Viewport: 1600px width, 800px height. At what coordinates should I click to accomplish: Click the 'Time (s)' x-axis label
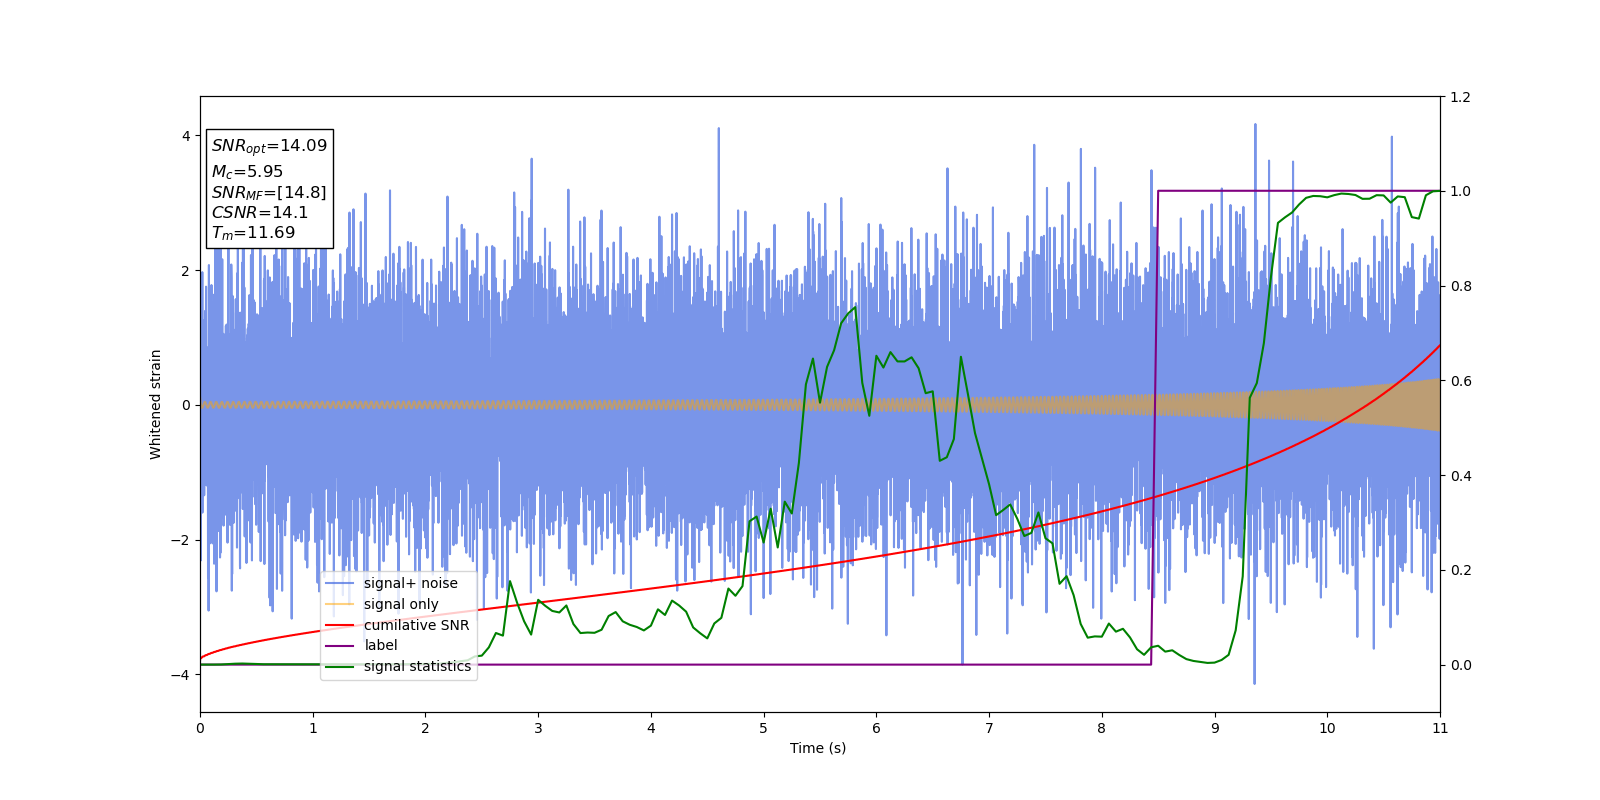click(x=818, y=748)
